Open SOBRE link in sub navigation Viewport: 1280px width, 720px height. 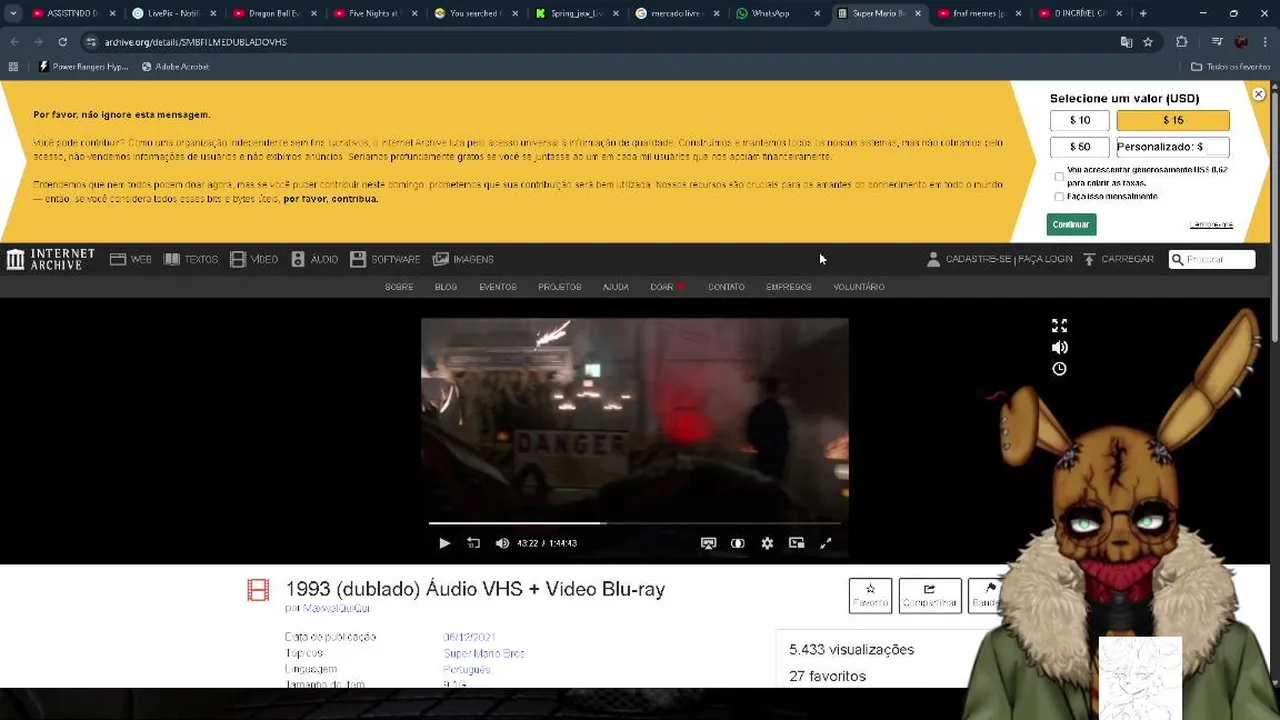coord(399,287)
